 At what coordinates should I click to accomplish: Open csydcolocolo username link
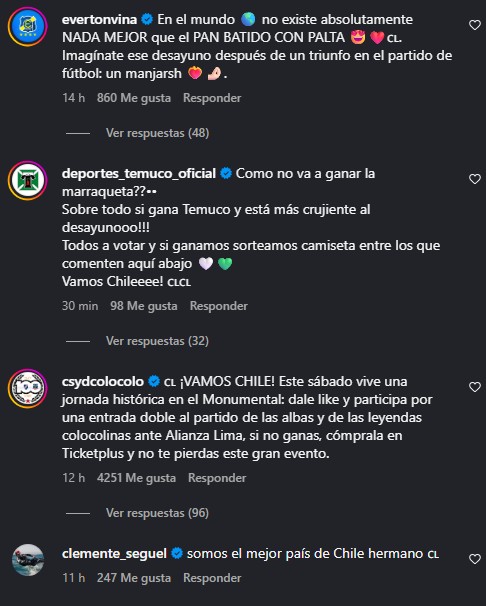pos(103,381)
